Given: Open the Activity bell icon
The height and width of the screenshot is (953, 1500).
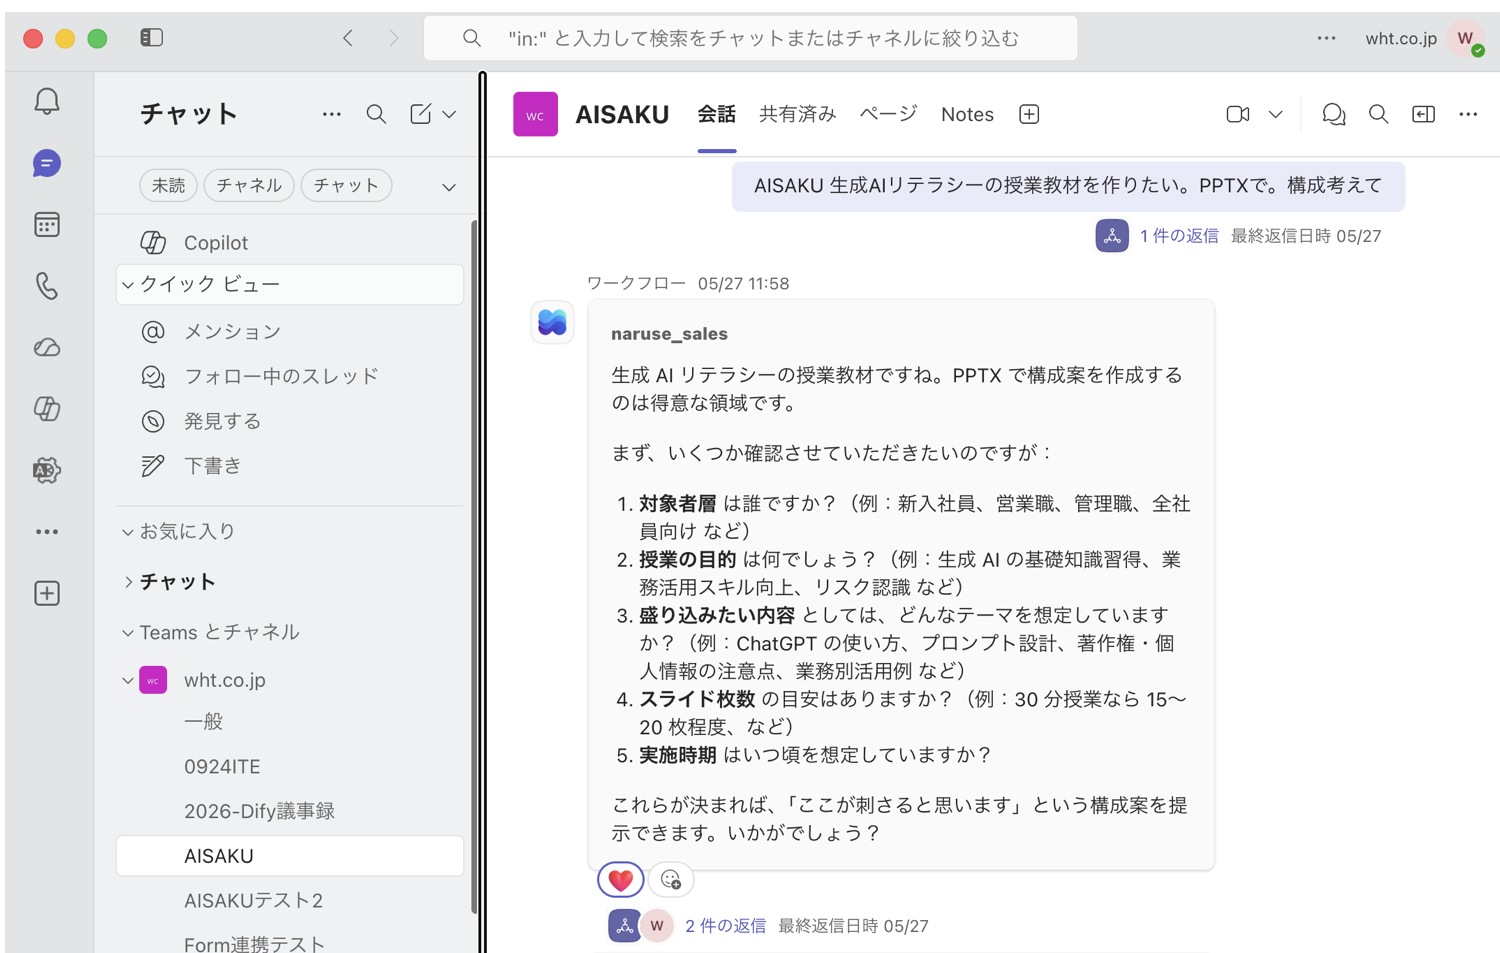Looking at the screenshot, I should point(47,101).
